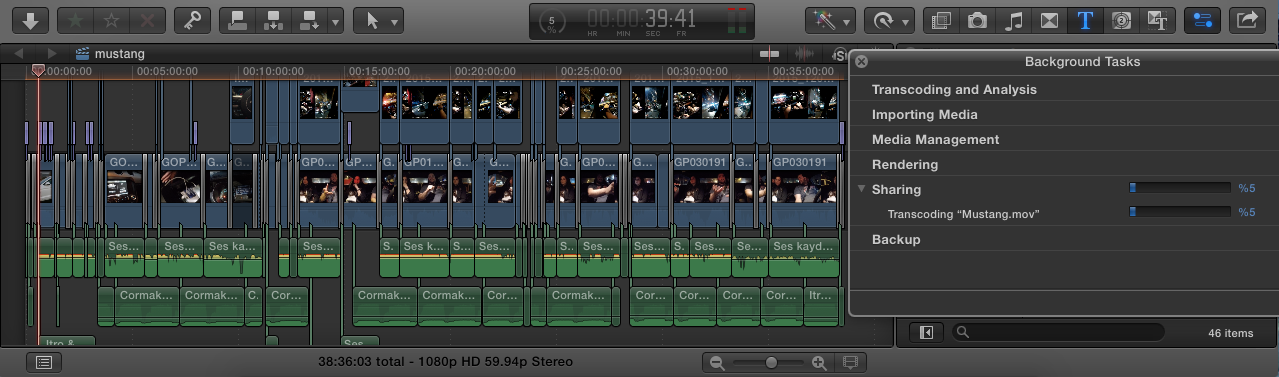Click the Mustang.mov transcoding progress bar
This screenshot has width=1279, height=377.
click(x=1180, y=212)
